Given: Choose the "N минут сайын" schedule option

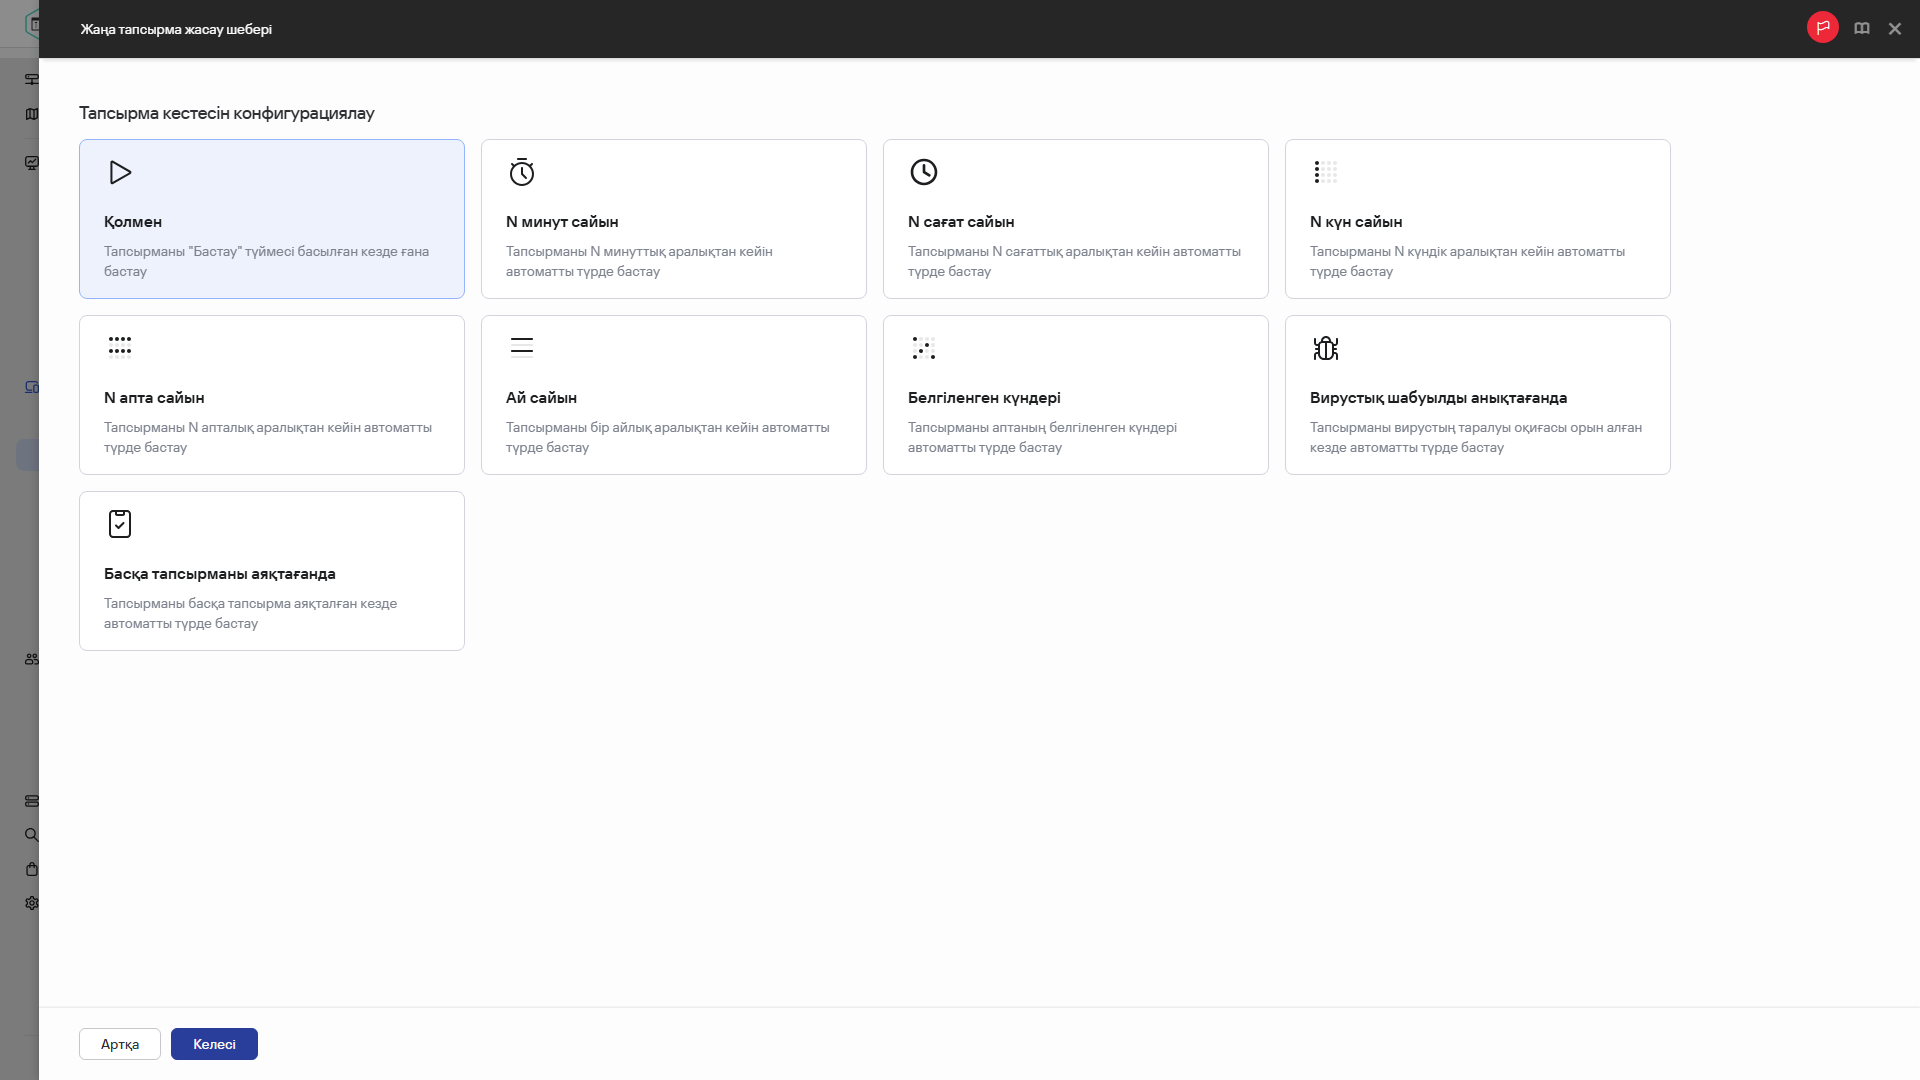Looking at the screenshot, I should click(673, 219).
